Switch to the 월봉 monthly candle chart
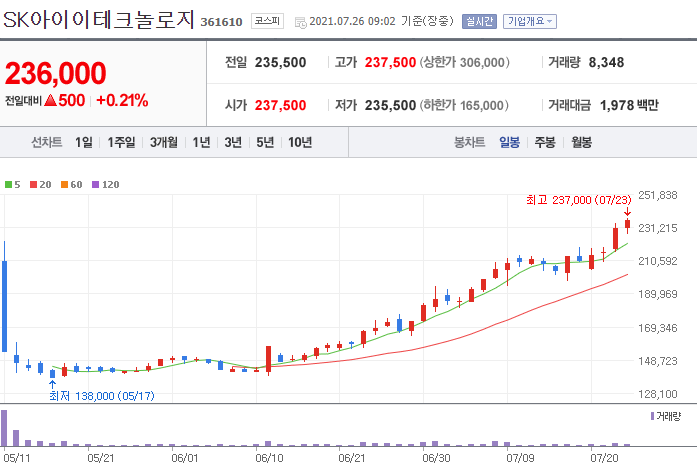 click(x=581, y=142)
